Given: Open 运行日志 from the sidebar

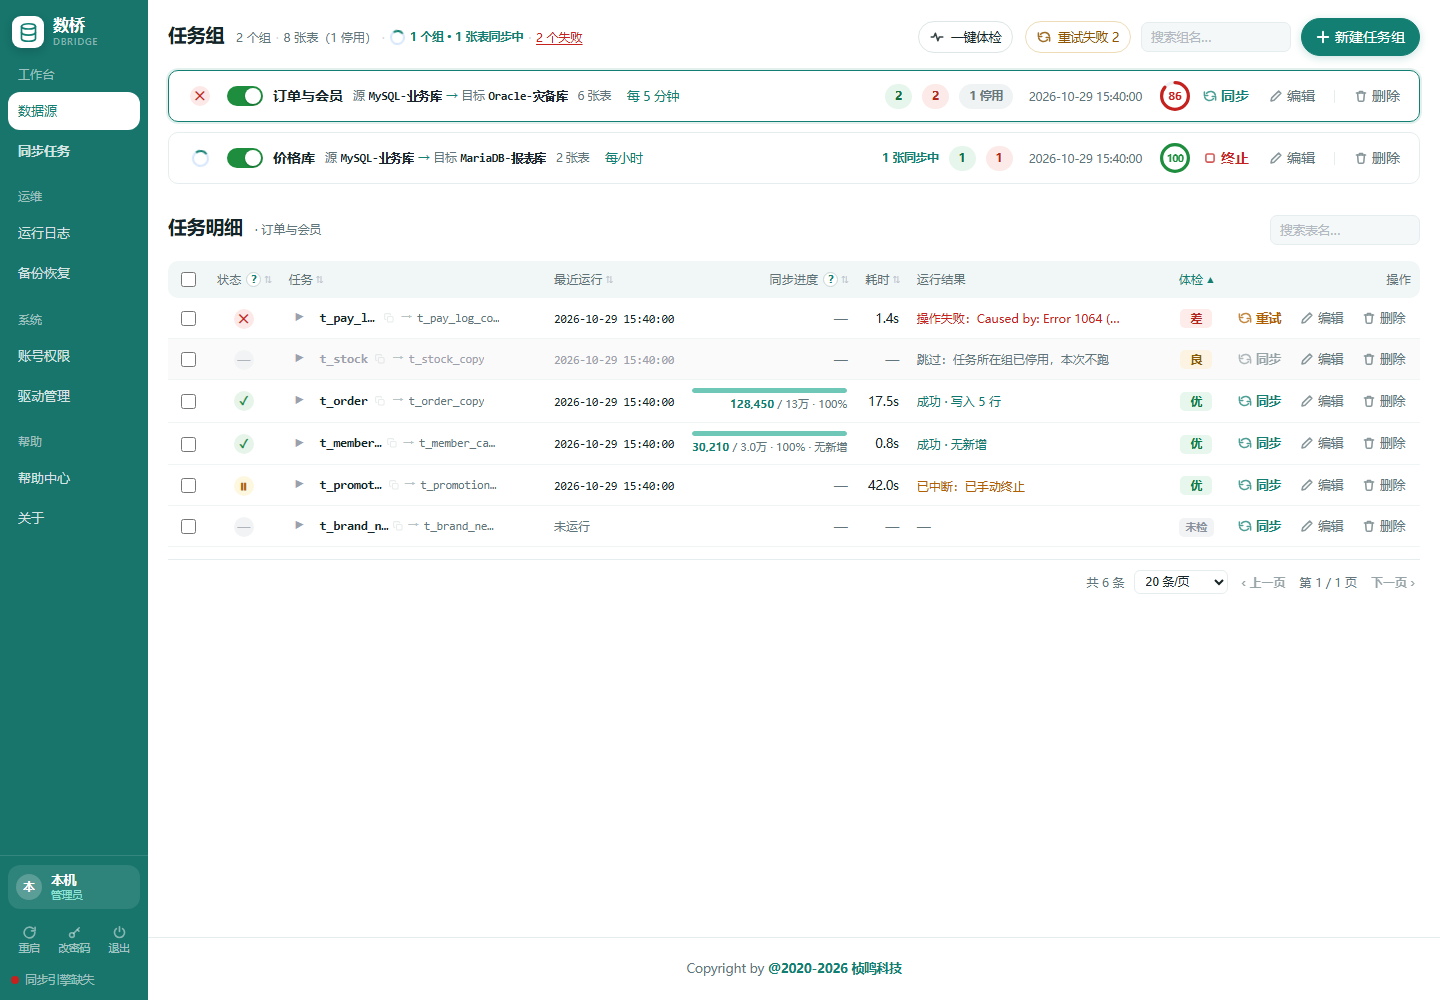Looking at the screenshot, I should [x=74, y=233].
